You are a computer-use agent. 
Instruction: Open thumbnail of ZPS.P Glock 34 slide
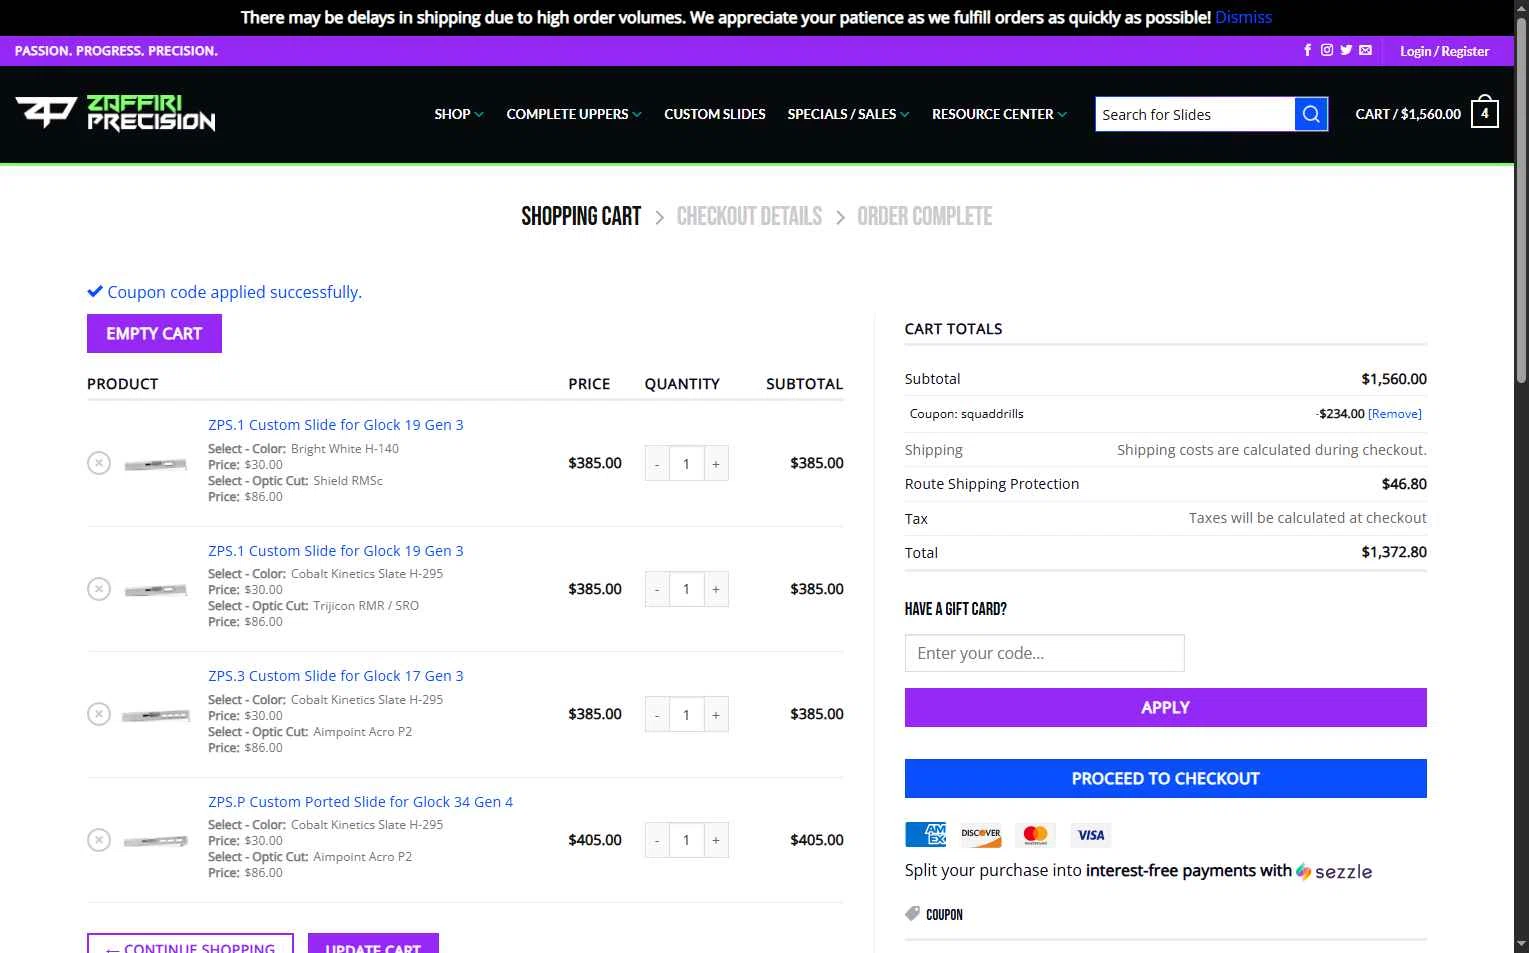tap(155, 840)
